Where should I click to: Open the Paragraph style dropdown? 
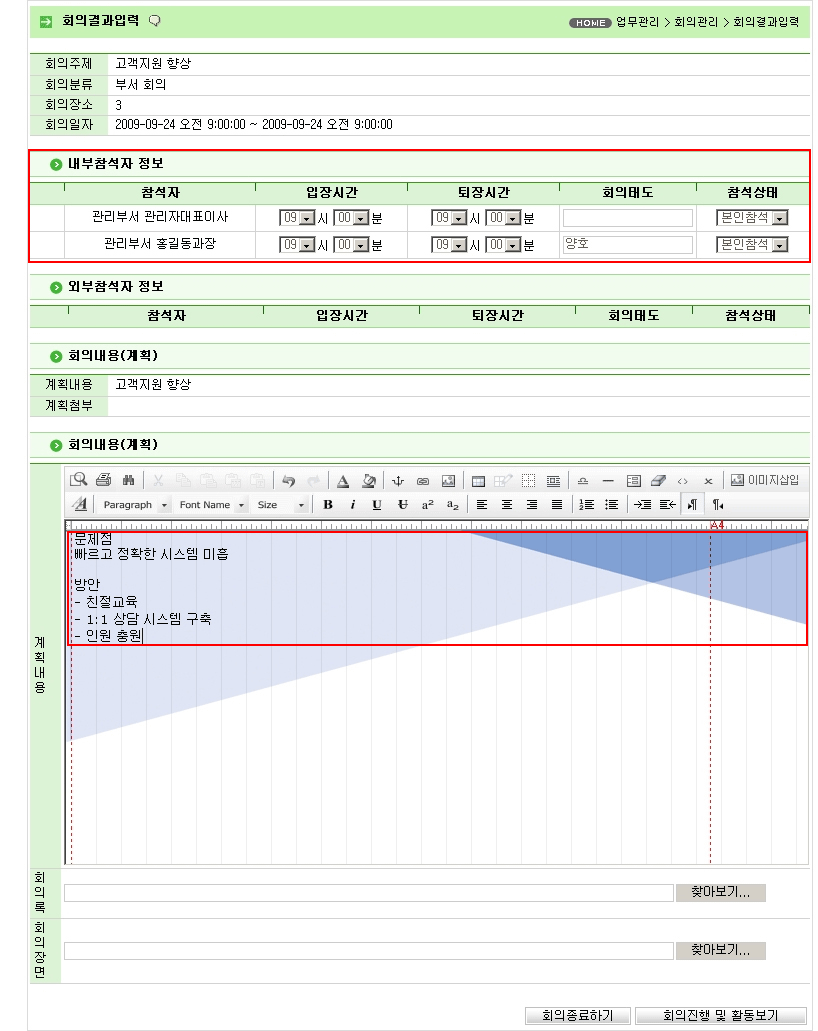(135, 505)
